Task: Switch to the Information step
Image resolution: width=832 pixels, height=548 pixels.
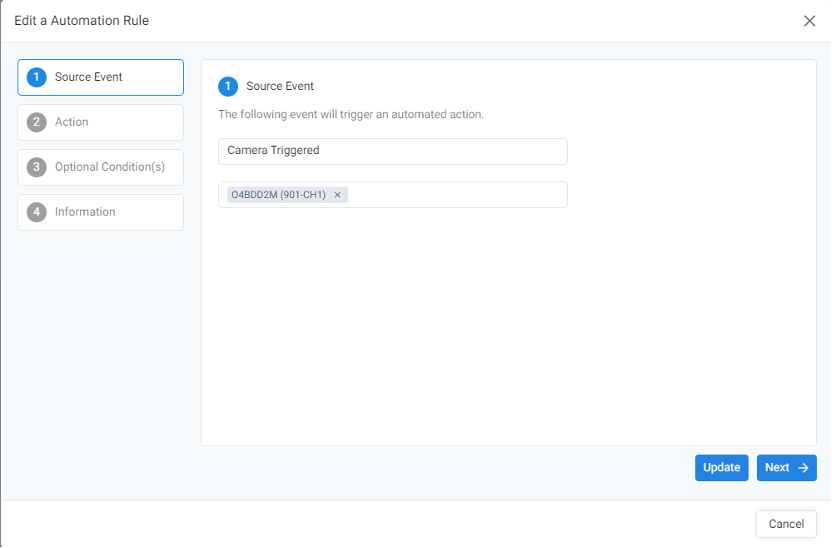Action: point(100,212)
